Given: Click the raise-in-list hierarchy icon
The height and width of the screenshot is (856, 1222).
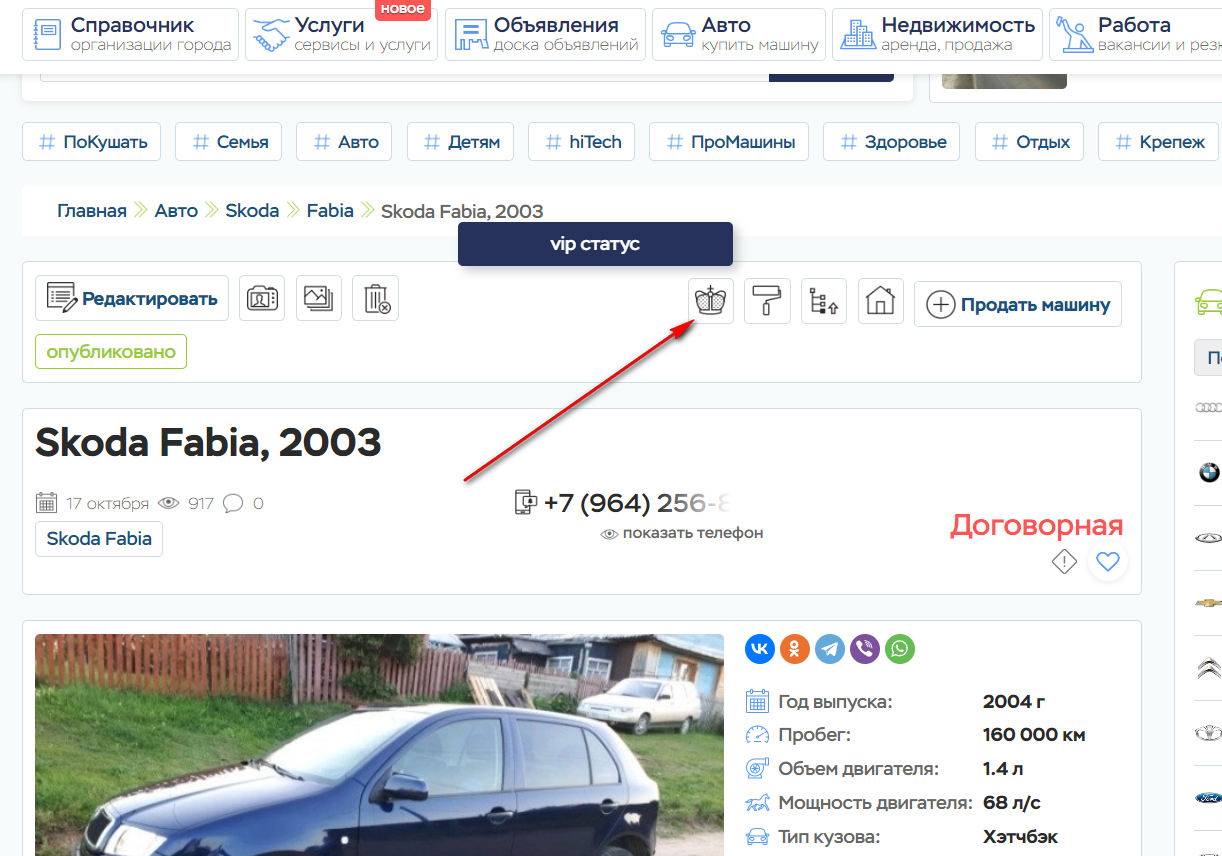Looking at the screenshot, I should coord(823,301).
